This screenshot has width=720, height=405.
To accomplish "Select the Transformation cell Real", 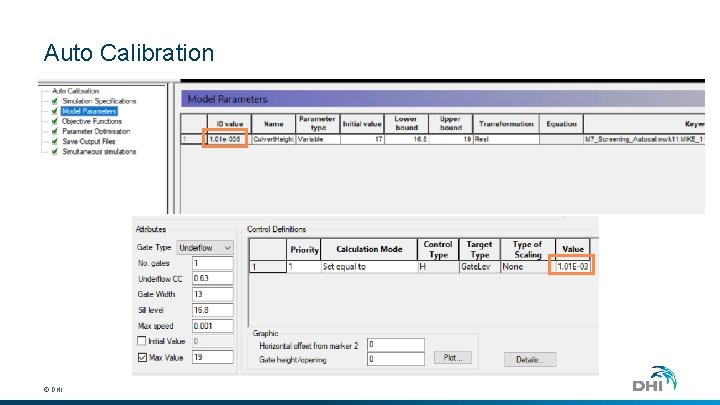I will pos(506,139).
